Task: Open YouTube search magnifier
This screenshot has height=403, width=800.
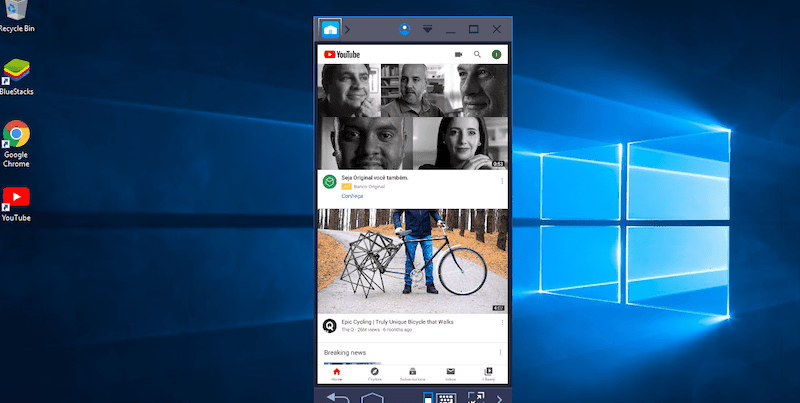Action: pos(477,54)
